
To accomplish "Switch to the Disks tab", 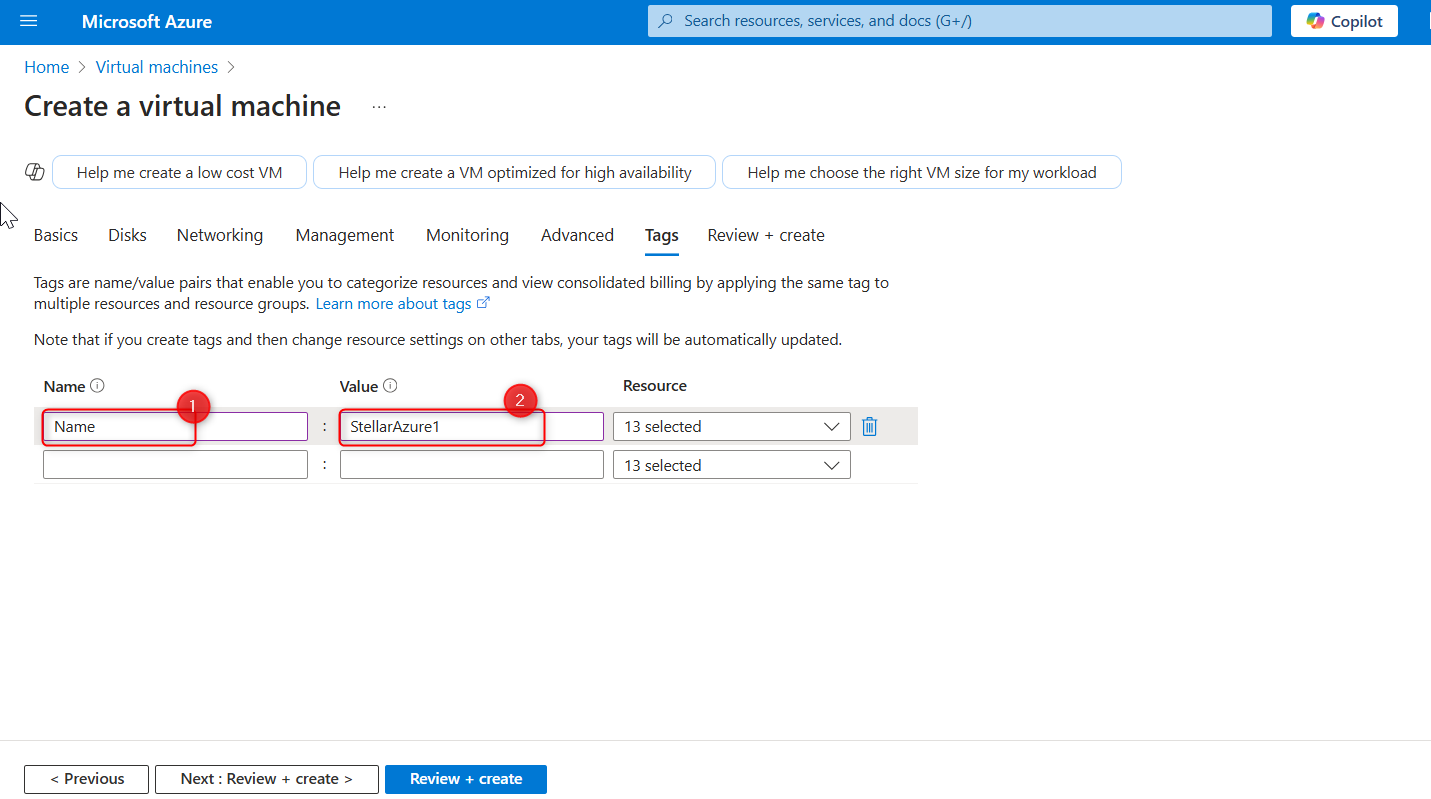I will click(x=128, y=235).
